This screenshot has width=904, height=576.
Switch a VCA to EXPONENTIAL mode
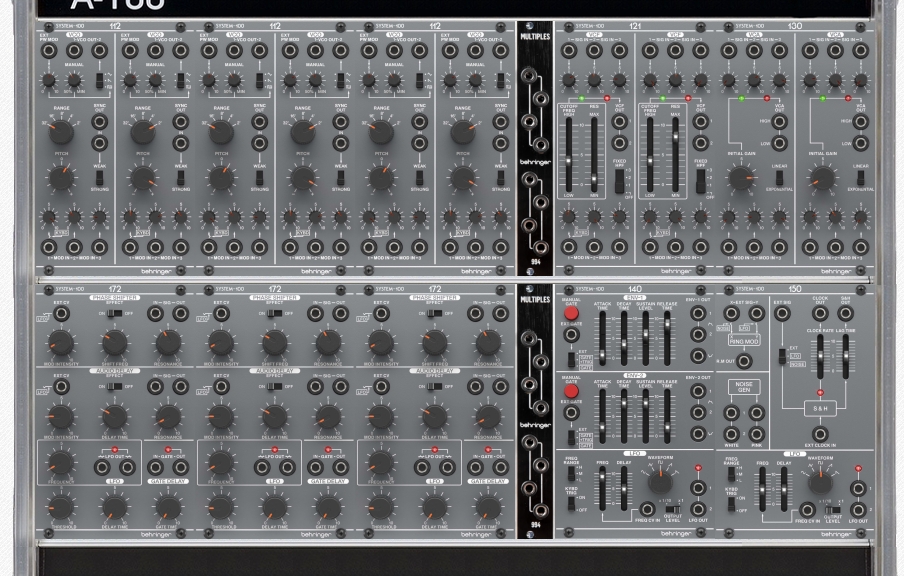779,181
